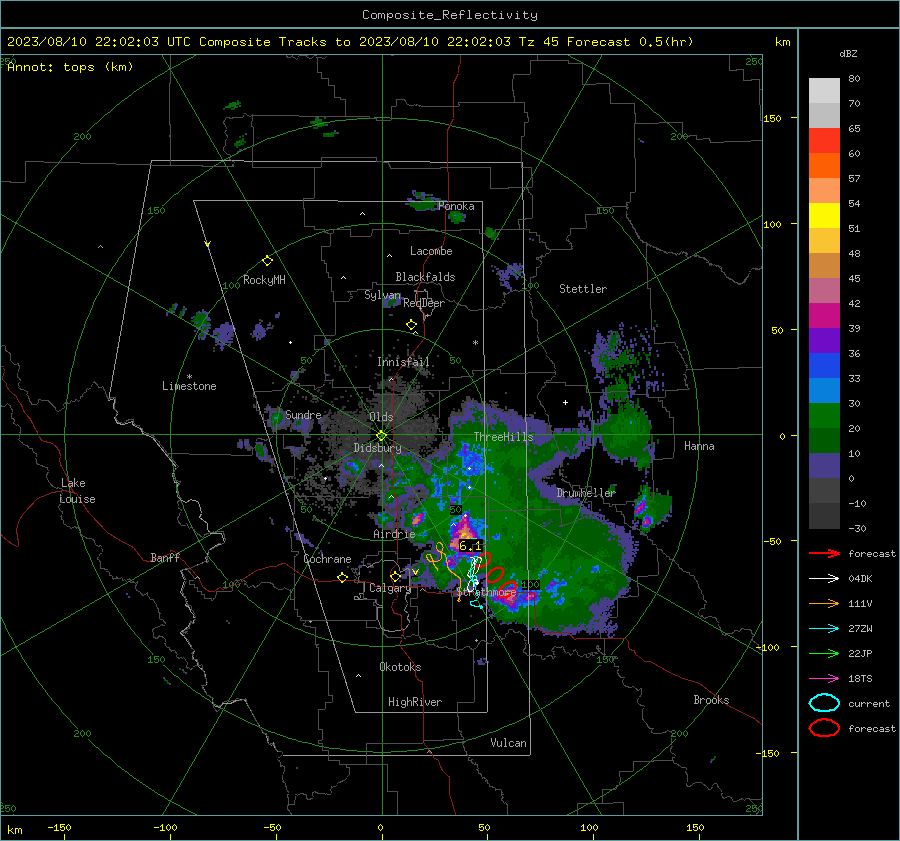This screenshot has height=841, width=900.
Task: Click the Drumheller city label
Action: coord(586,493)
